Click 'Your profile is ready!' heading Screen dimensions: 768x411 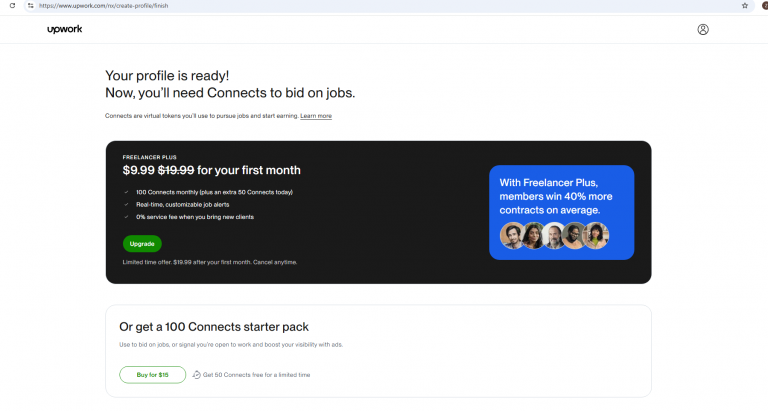point(167,75)
